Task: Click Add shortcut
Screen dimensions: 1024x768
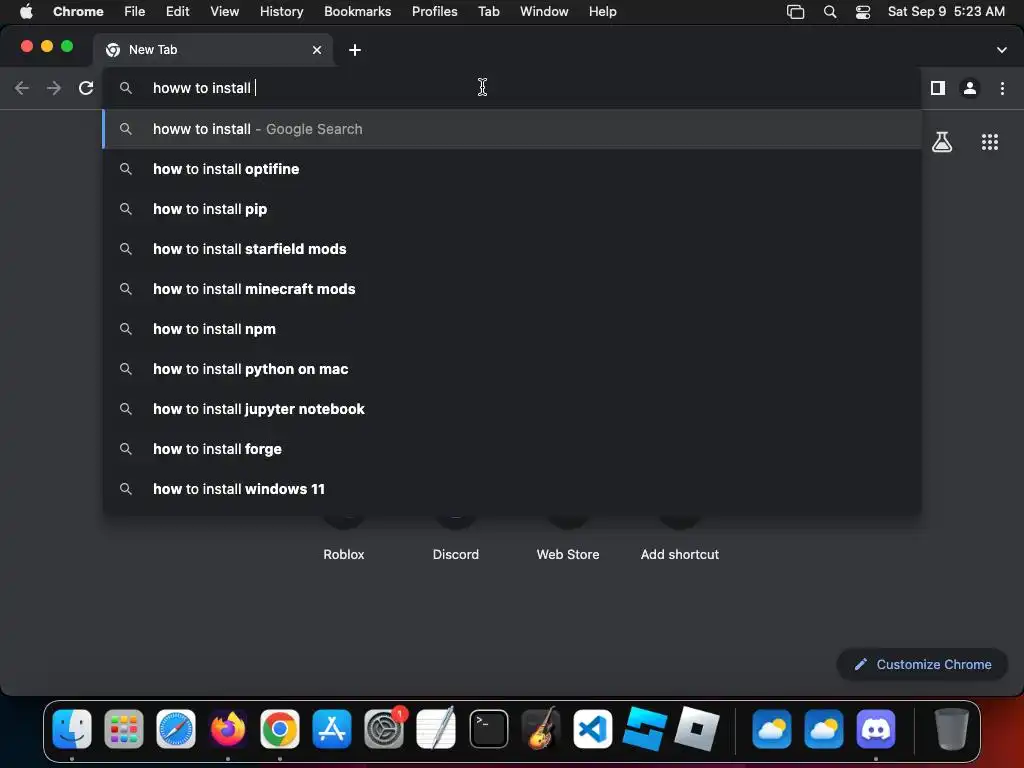Action: tap(680, 554)
